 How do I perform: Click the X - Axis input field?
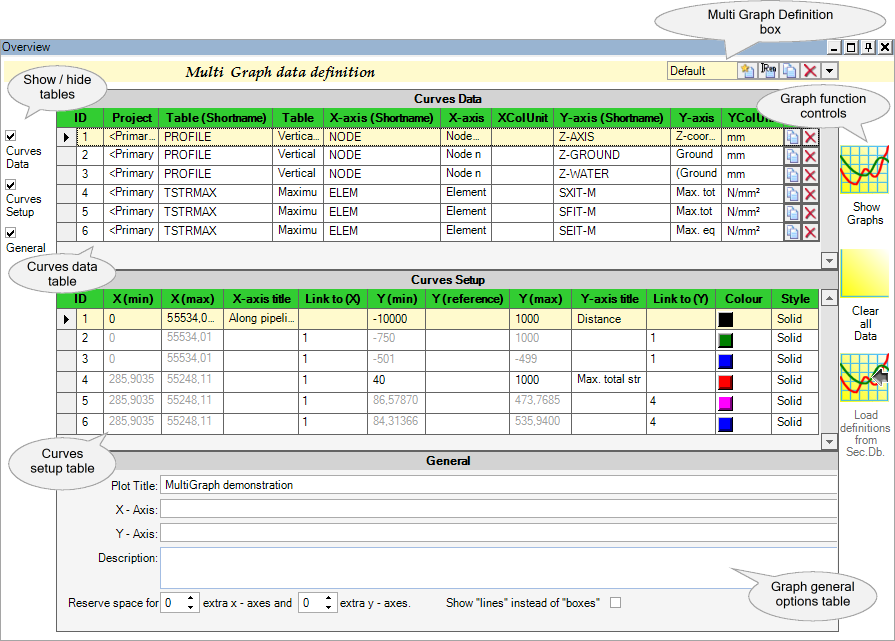(498, 510)
